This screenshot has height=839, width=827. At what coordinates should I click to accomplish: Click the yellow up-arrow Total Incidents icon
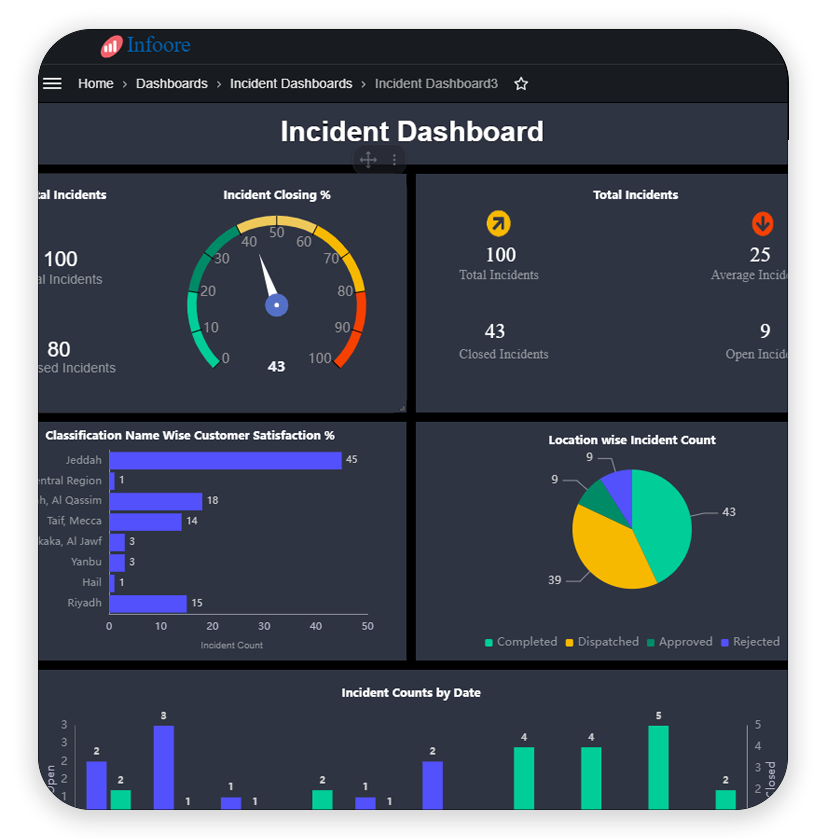tap(498, 224)
